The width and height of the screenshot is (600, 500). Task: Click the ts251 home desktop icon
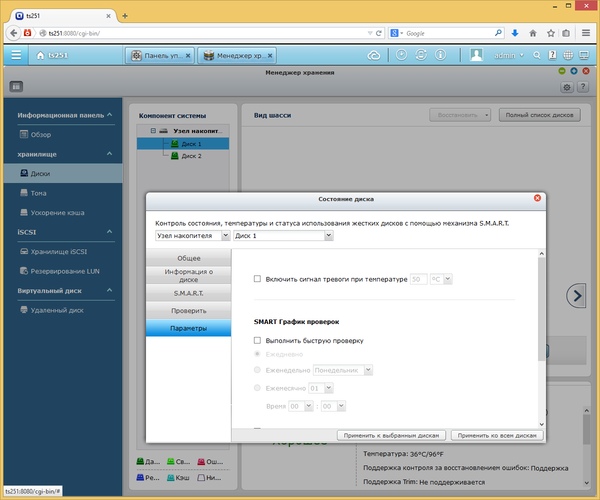point(54,55)
